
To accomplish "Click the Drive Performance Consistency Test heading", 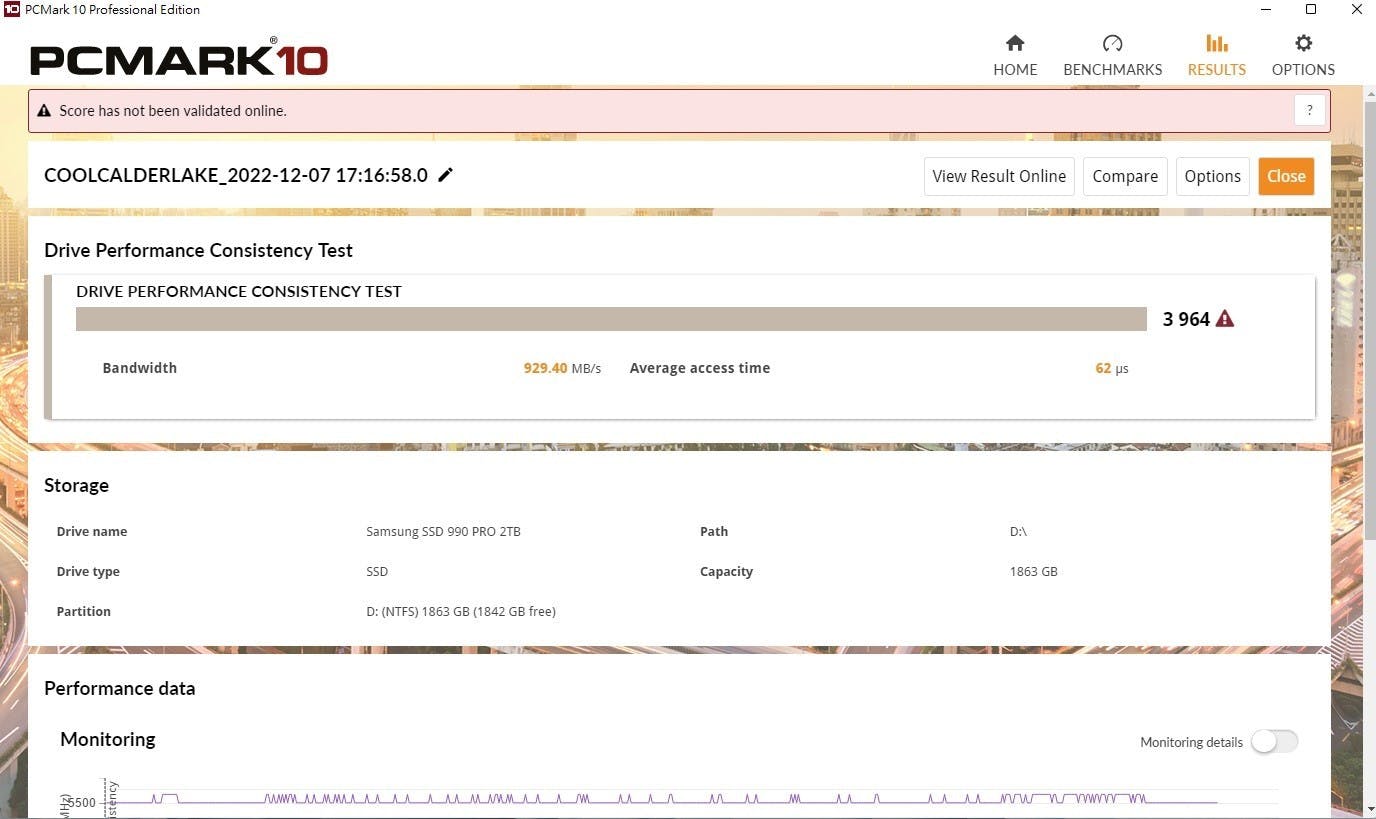I will click(198, 250).
